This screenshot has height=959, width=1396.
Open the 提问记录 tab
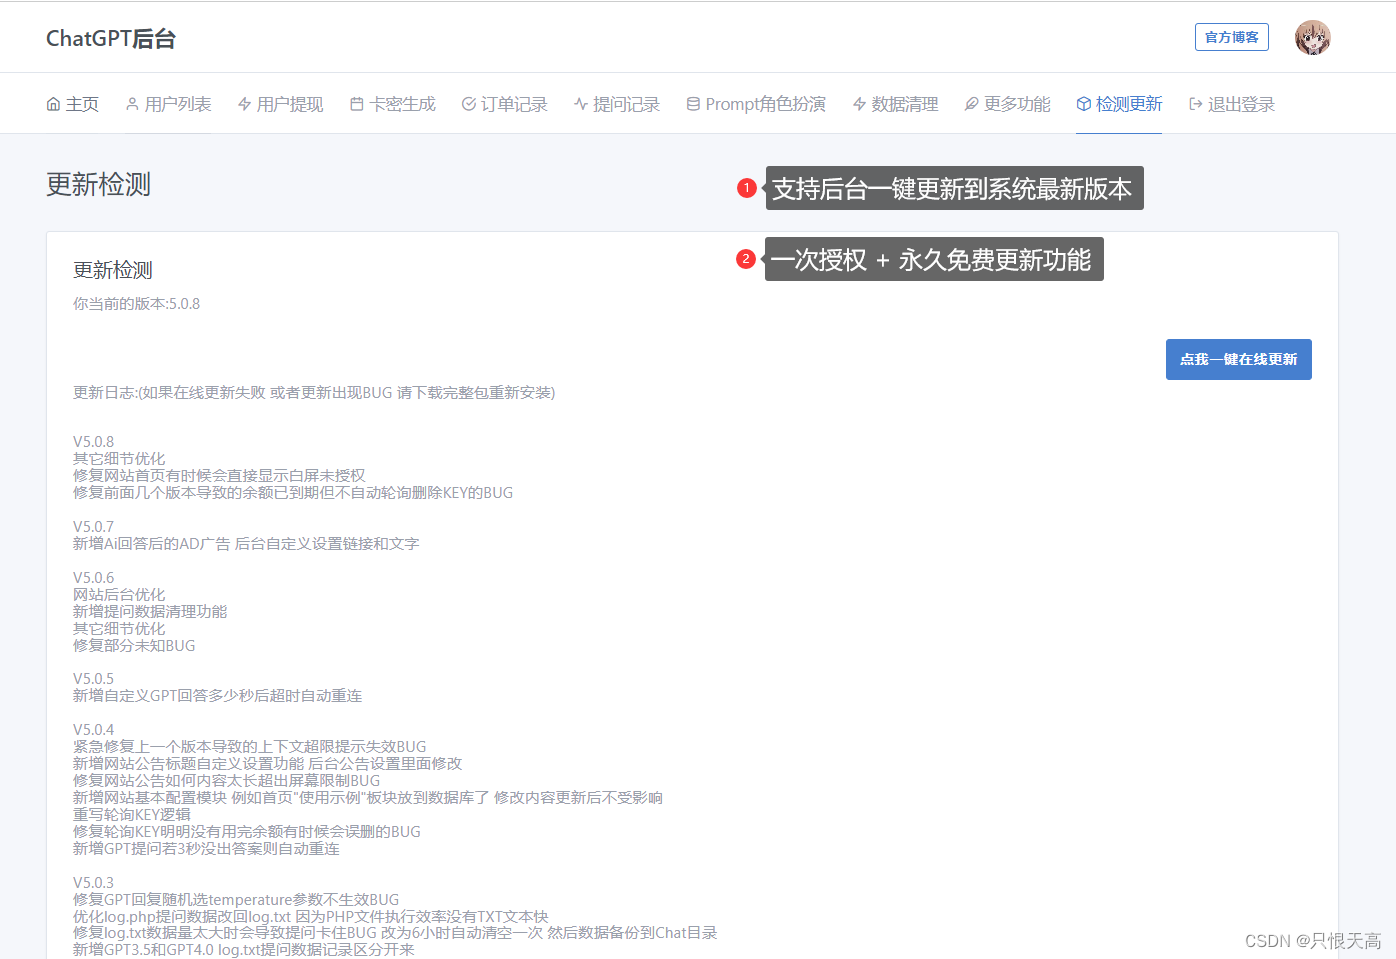click(x=617, y=104)
